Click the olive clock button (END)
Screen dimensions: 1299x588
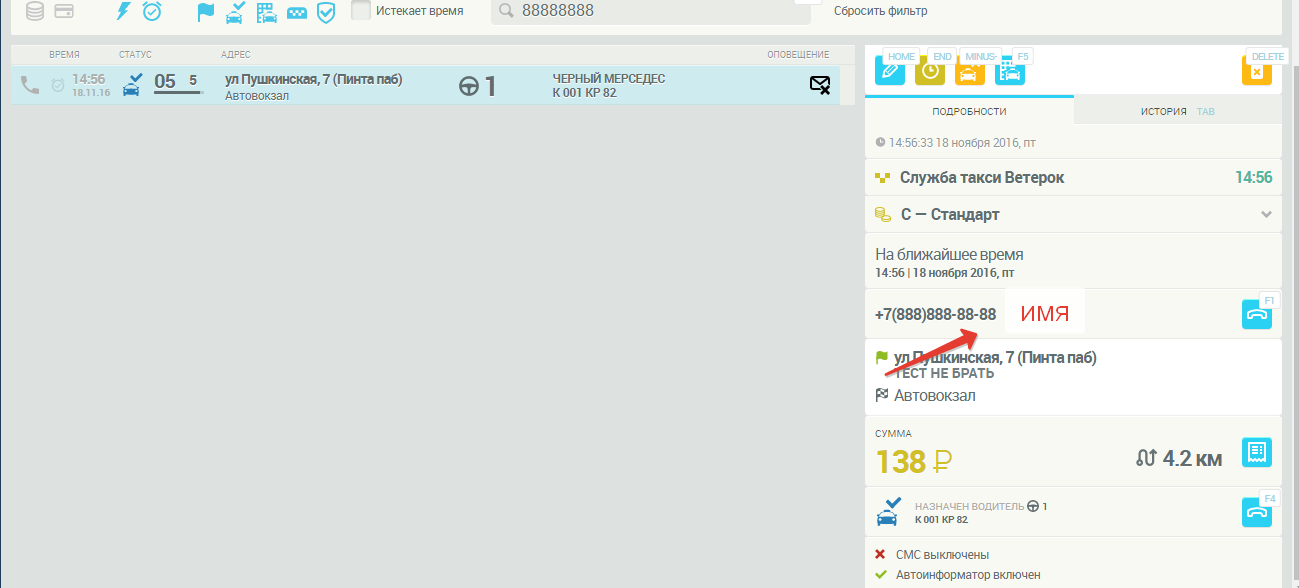[x=929, y=71]
